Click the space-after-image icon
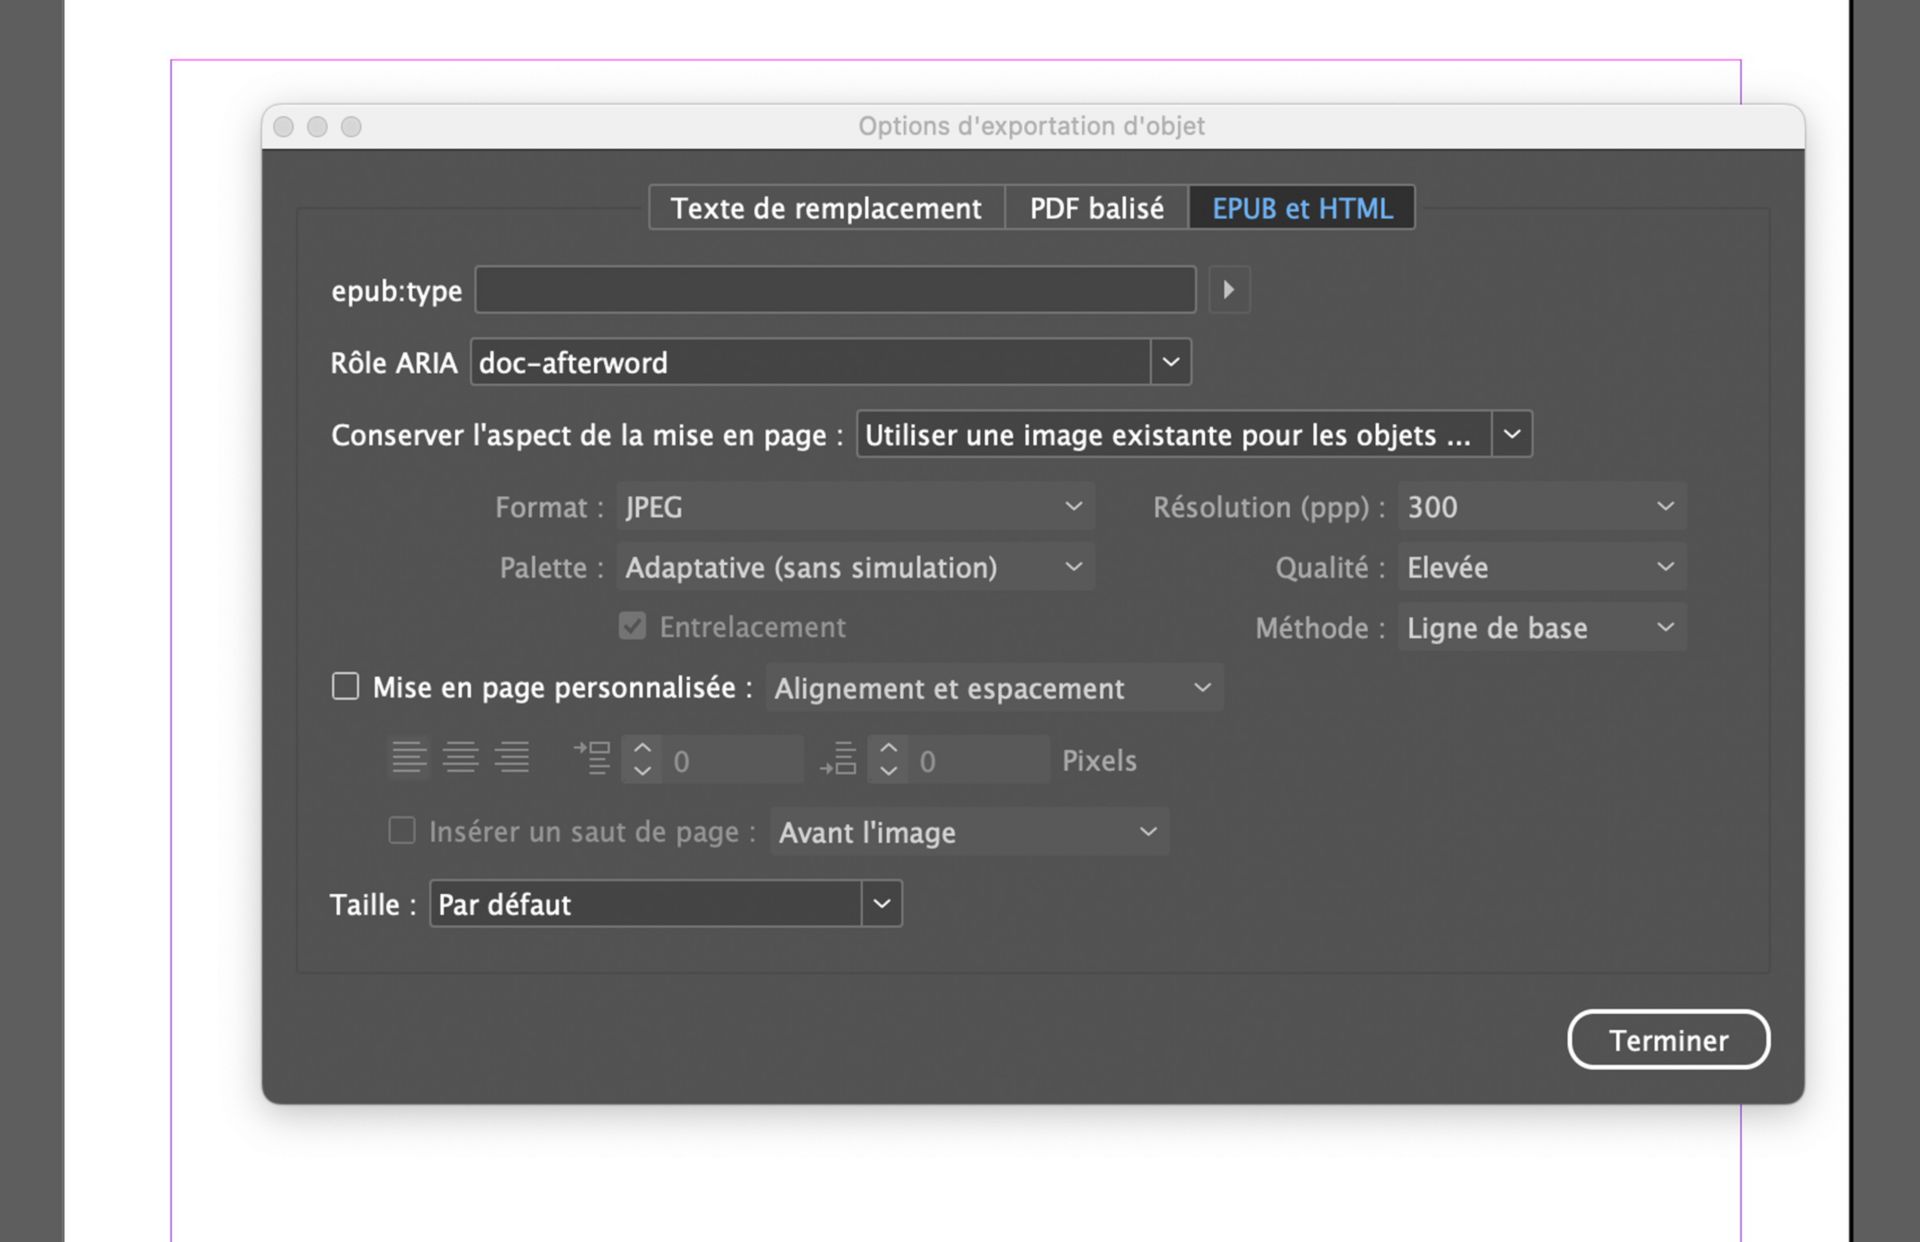Screen dimensions: 1920x1242 point(838,758)
